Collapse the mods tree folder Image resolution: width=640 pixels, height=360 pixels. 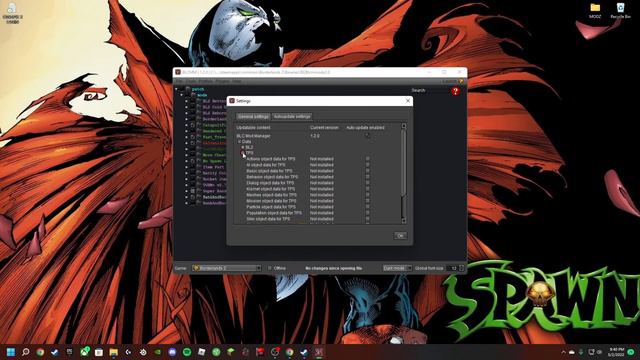coord(182,95)
